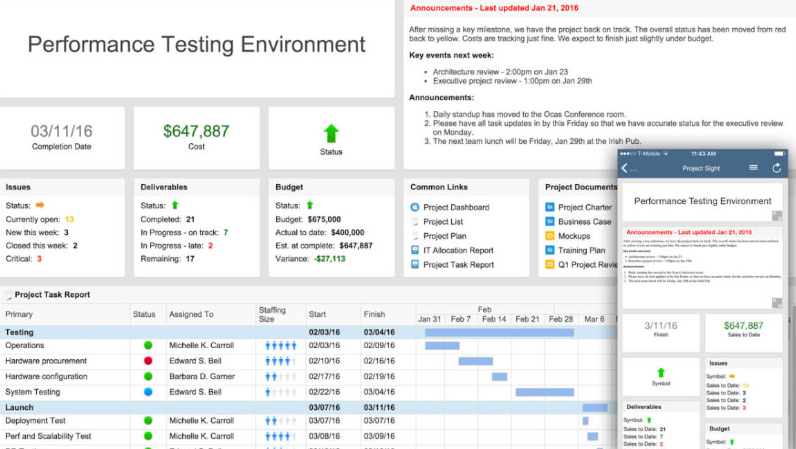Click the IT Allocation Report icon
Viewport: 796px width, 449px height.
pyautogui.click(x=415, y=251)
